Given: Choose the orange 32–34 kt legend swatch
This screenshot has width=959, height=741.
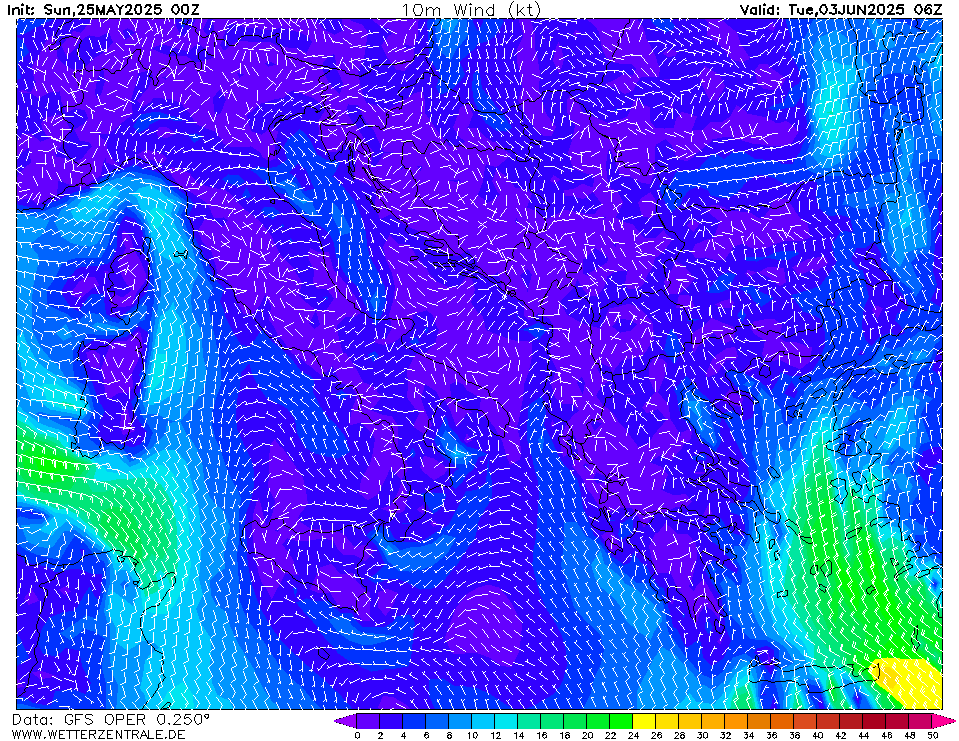Looking at the screenshot, I should click(x=736, y=721).
